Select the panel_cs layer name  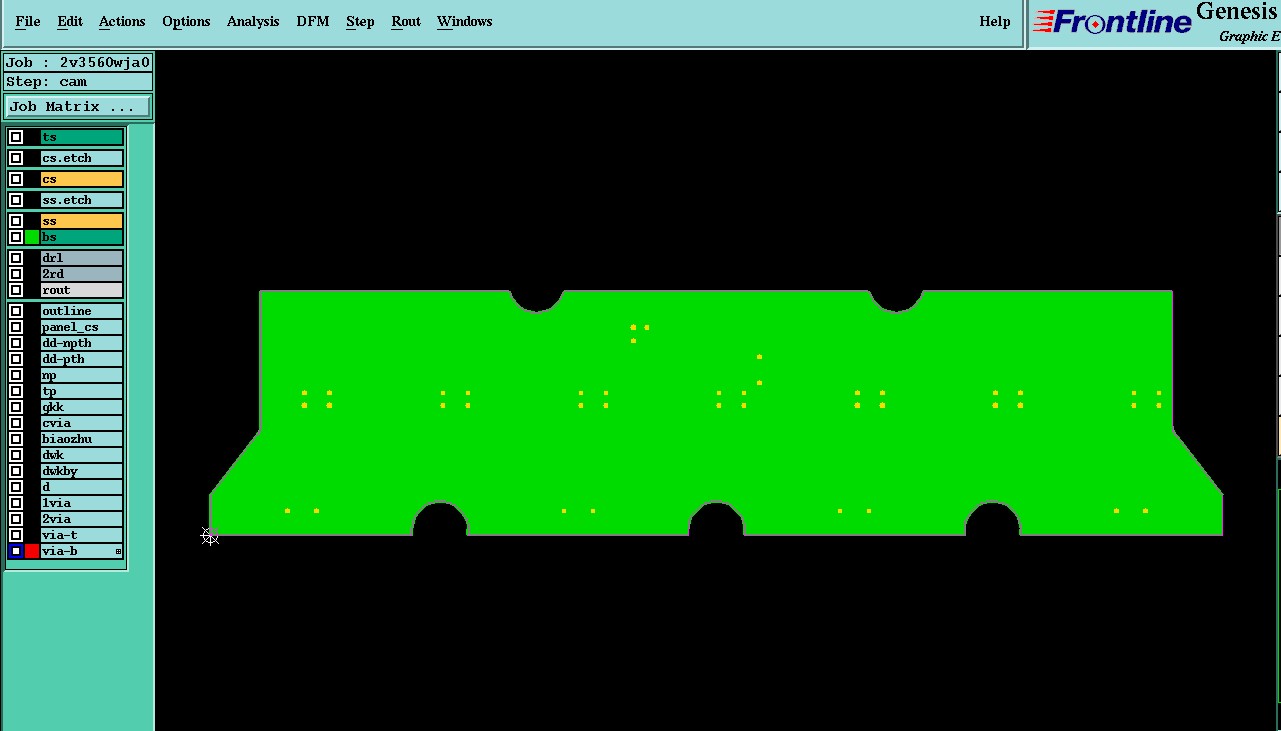82,327
